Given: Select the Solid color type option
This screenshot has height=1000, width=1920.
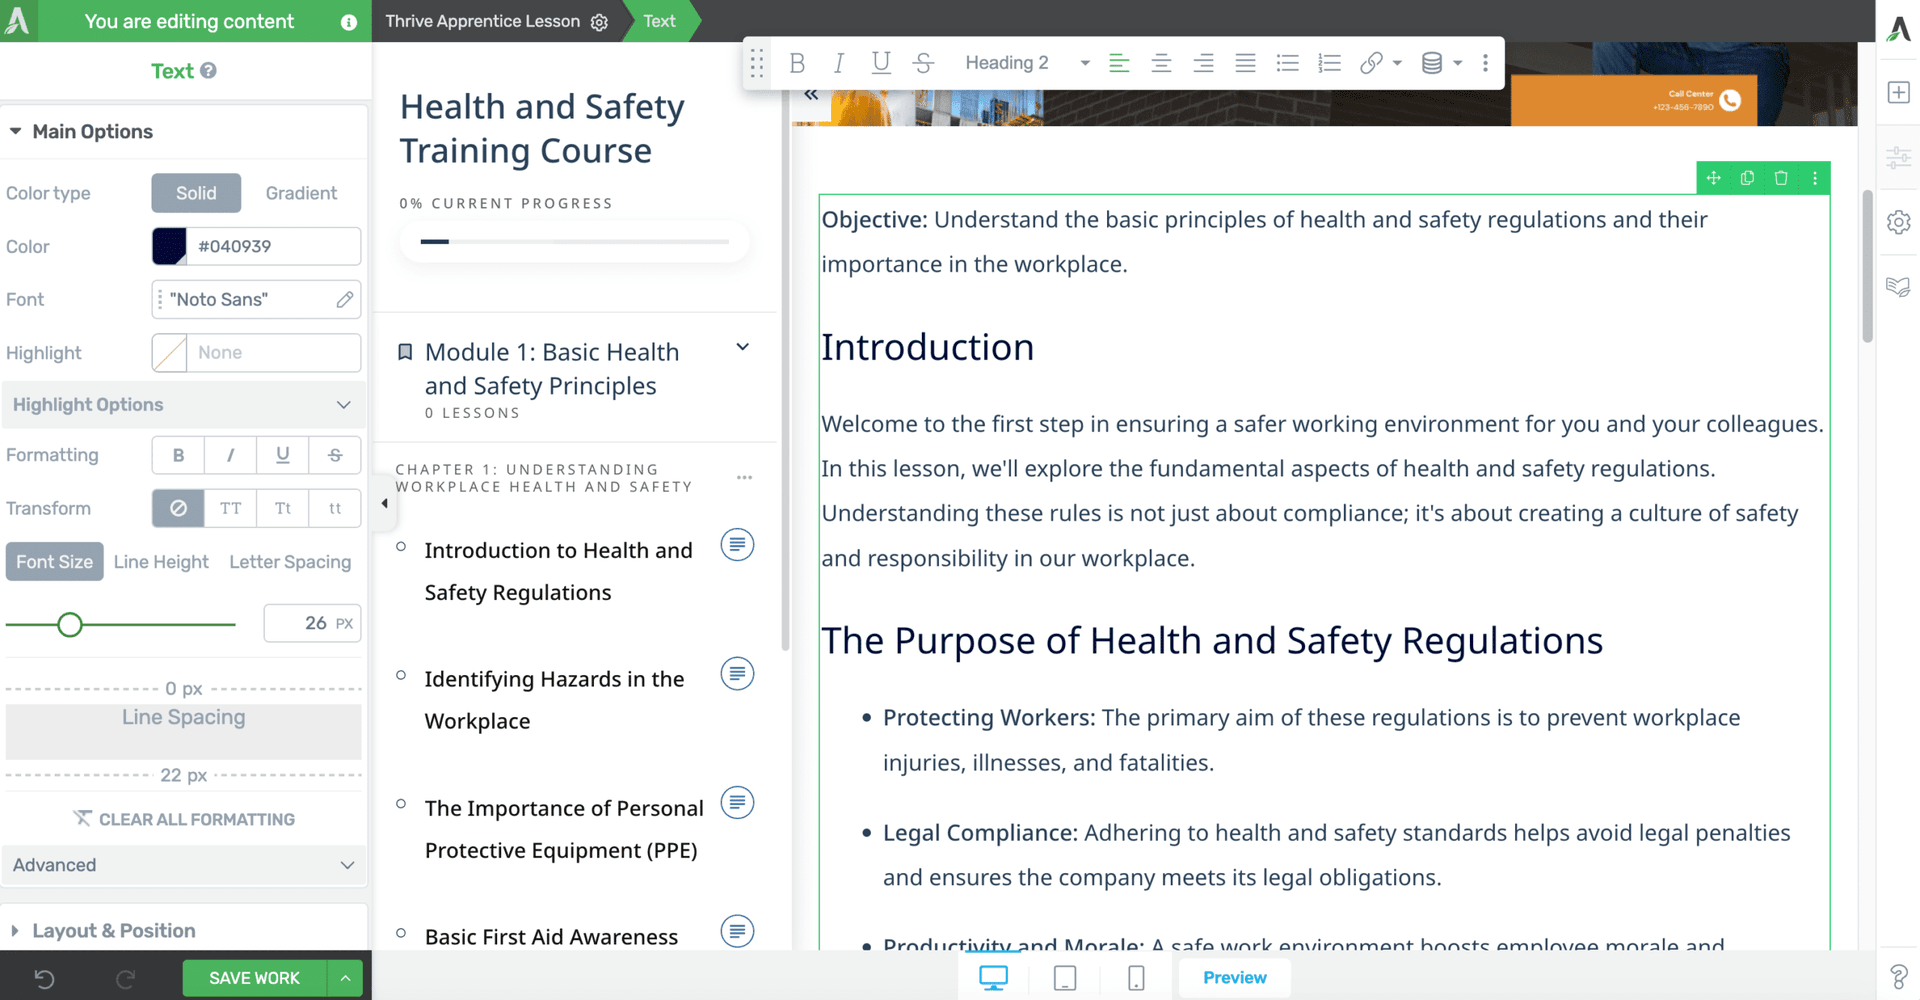Looking at the screenshot, I should point(195,193).
